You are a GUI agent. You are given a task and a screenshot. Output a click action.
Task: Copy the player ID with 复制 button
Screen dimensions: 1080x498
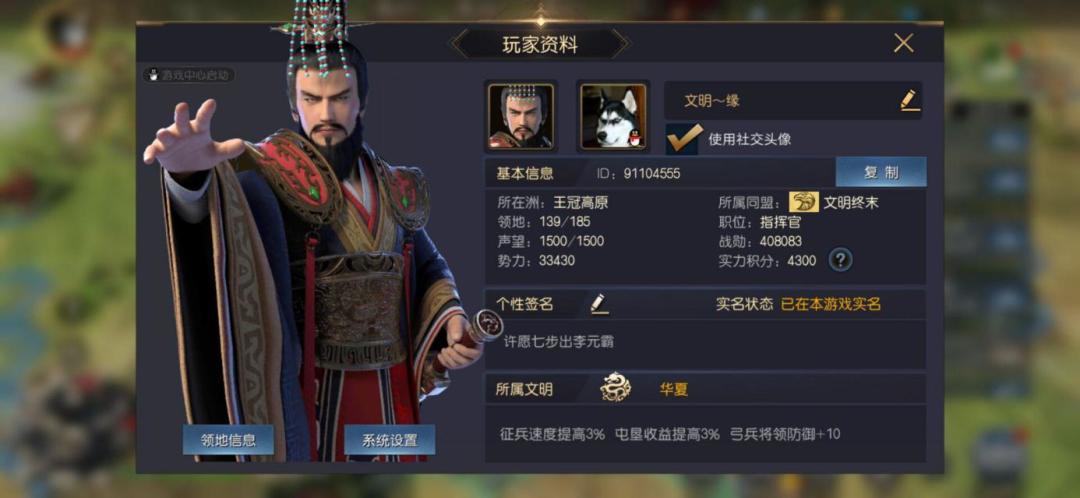(881, 172)
